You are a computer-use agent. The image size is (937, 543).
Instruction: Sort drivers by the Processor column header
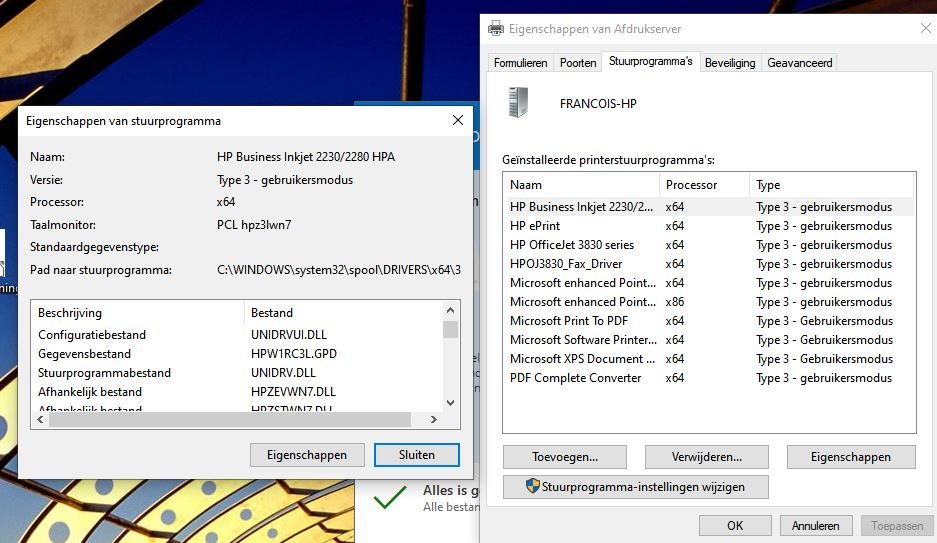(x=704, y=185)
